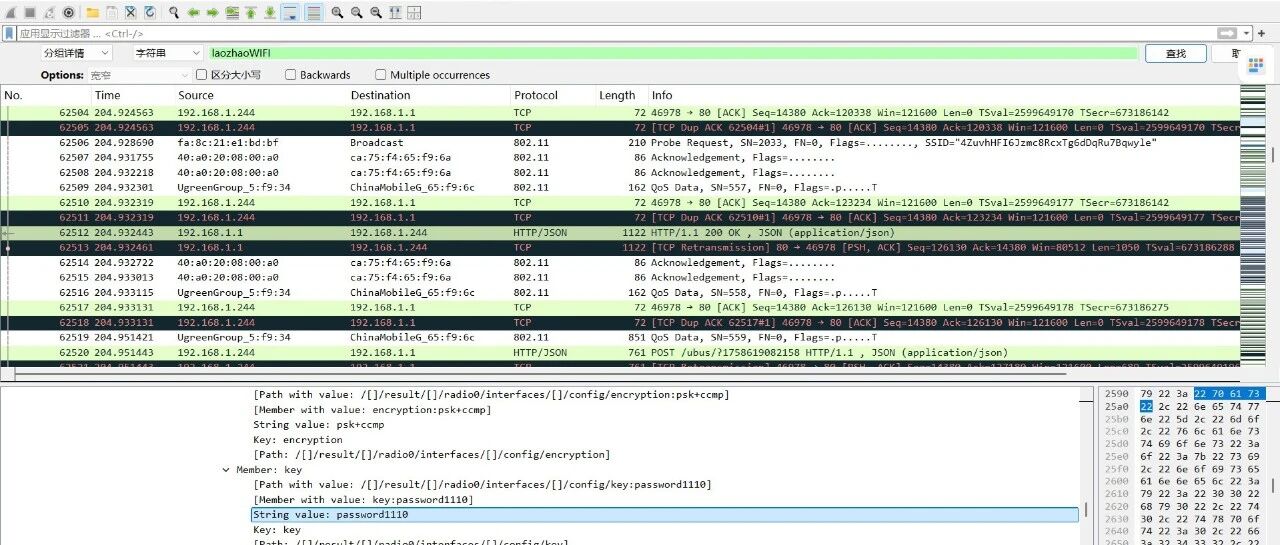Select packet 62520 POST /ubus row

pyautogui.click(x=620, y=353)
